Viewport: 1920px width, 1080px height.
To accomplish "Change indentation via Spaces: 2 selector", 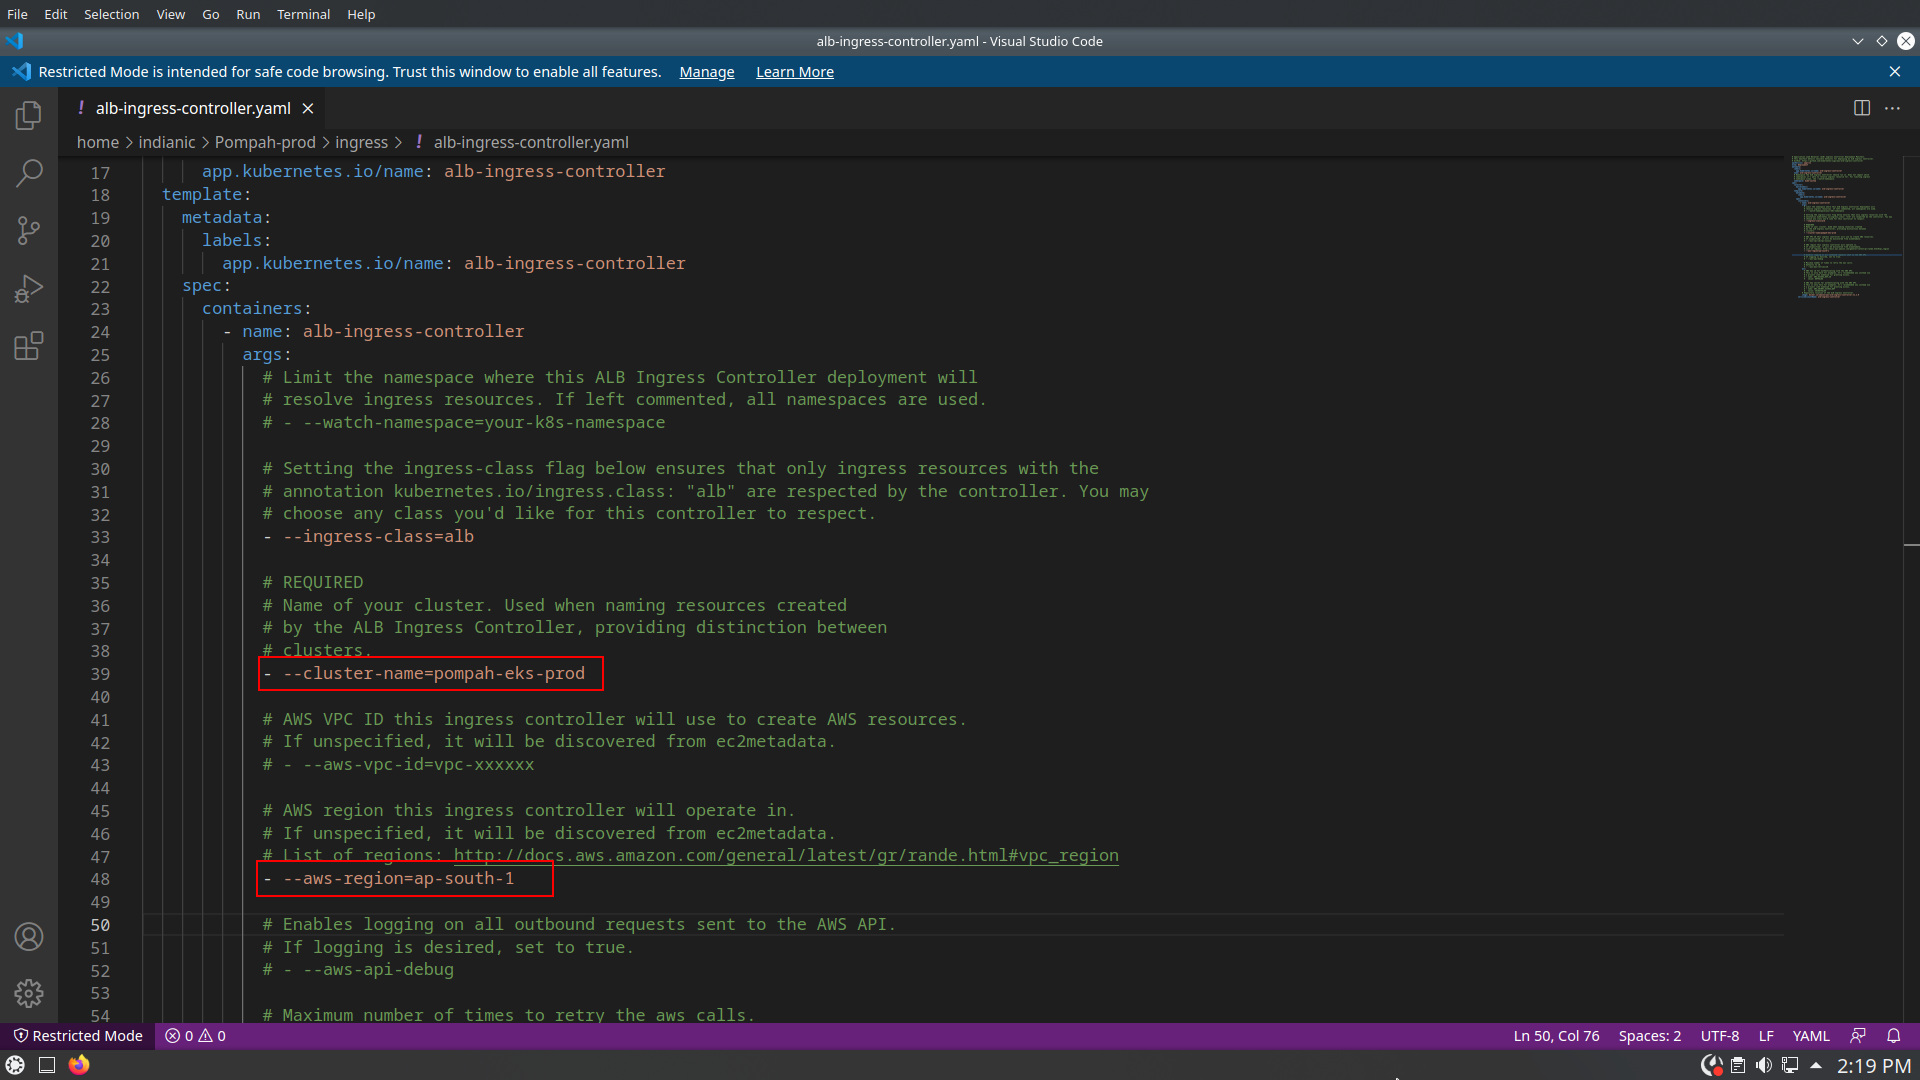I will point(1649,1036).
